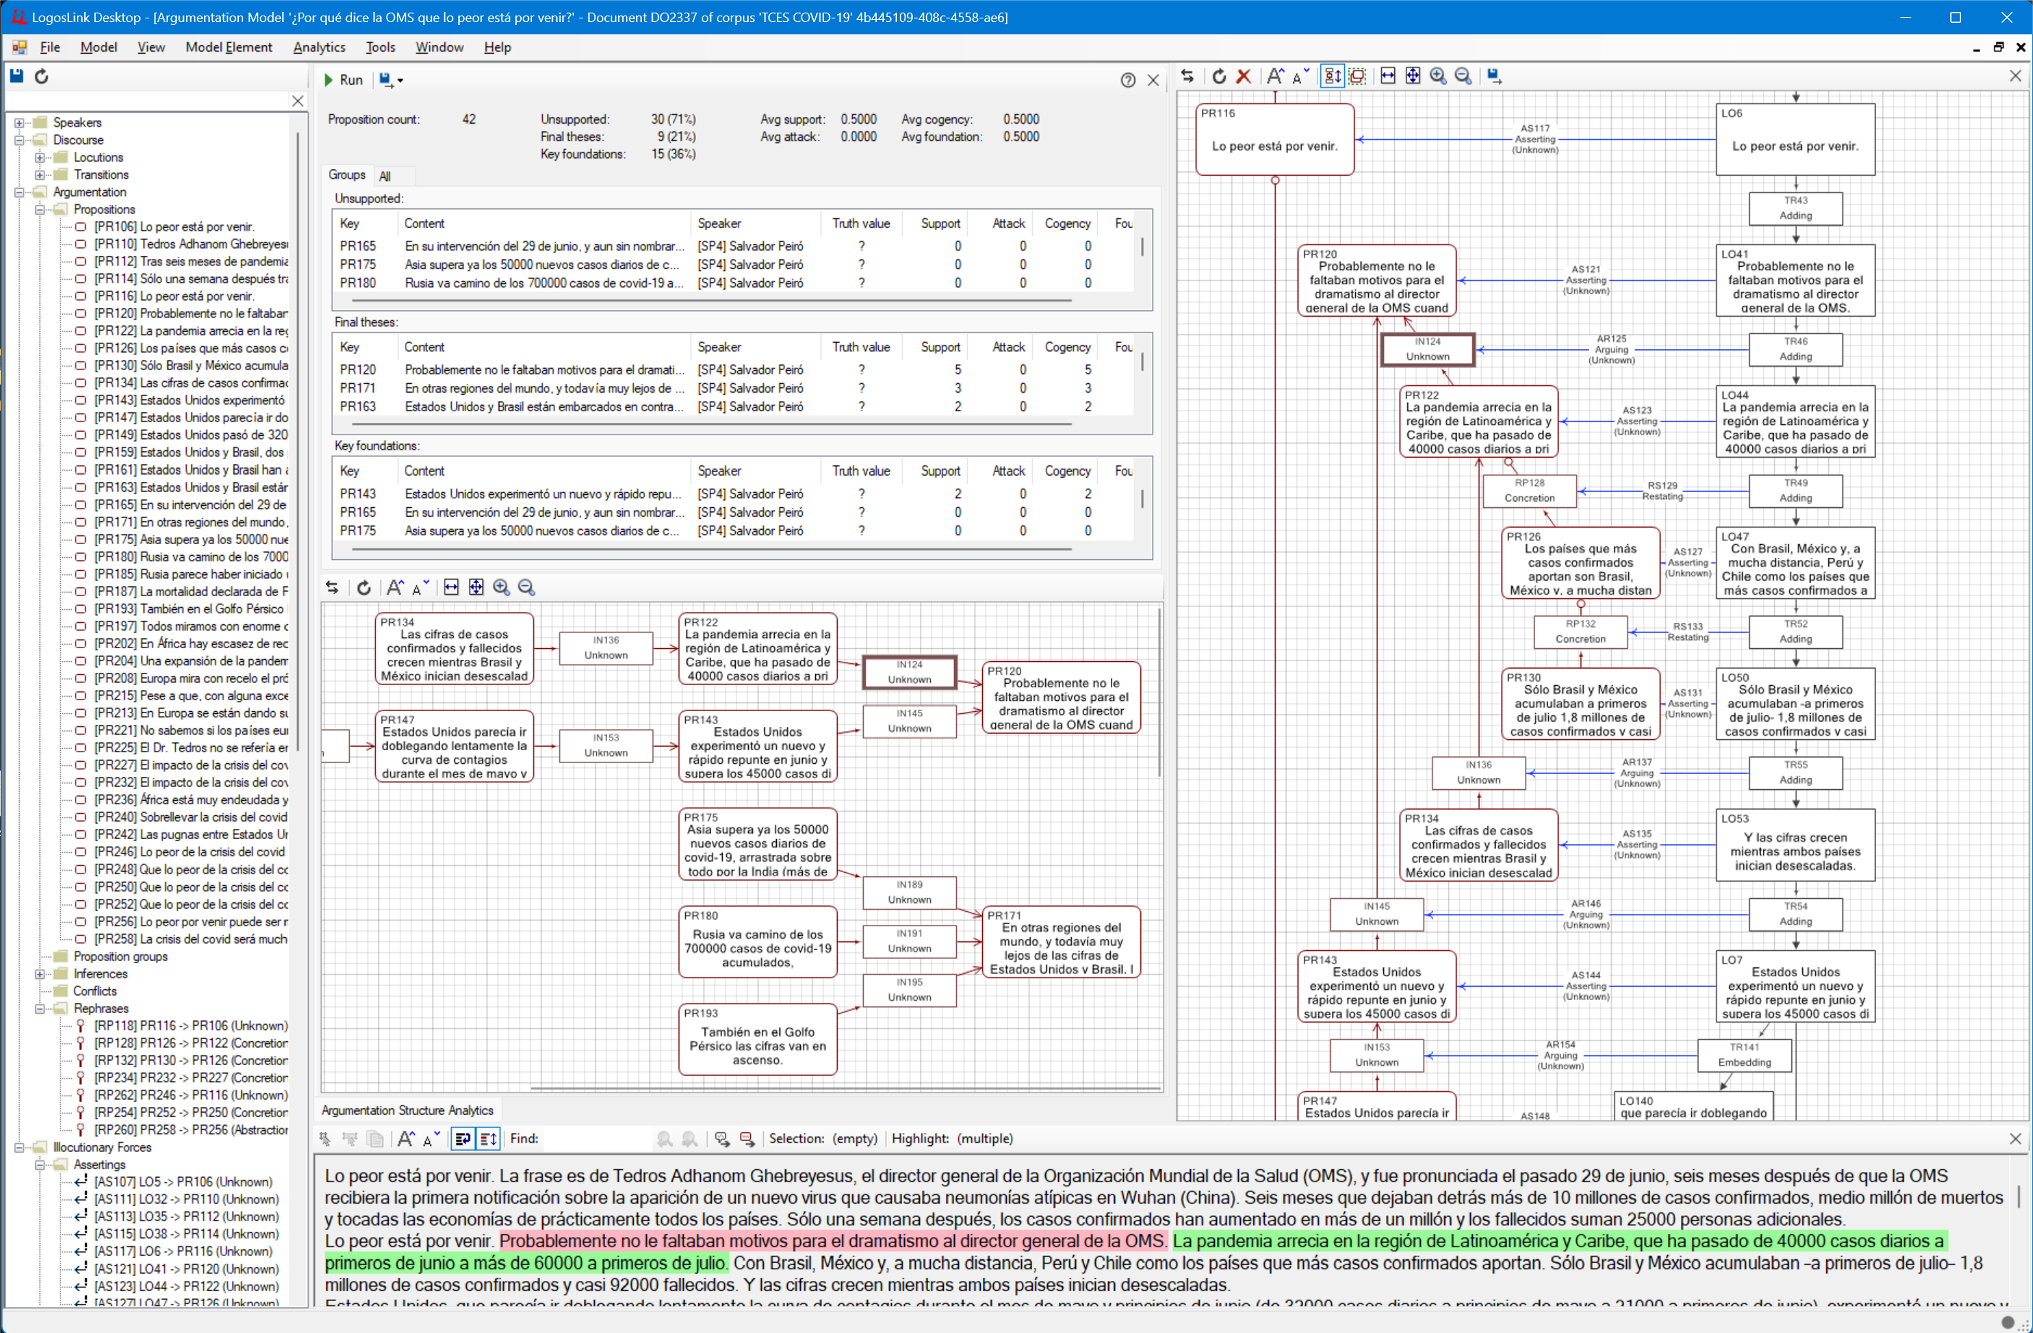Click the Run analytics button
Image resolution: width=2033 pixels, height=1333 pixels.
[343, 80]
